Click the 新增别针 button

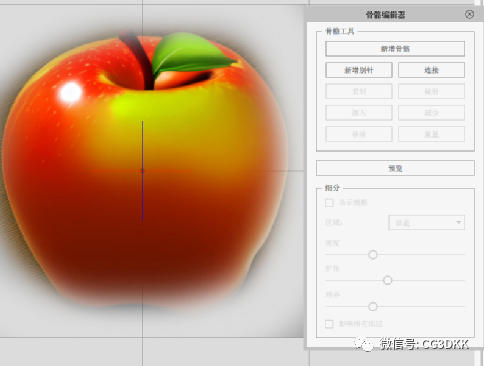pyautogui.click(x=359, y=70)
